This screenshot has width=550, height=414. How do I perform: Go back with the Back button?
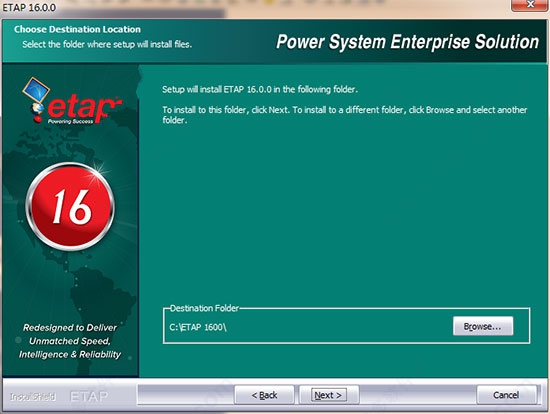264,395
